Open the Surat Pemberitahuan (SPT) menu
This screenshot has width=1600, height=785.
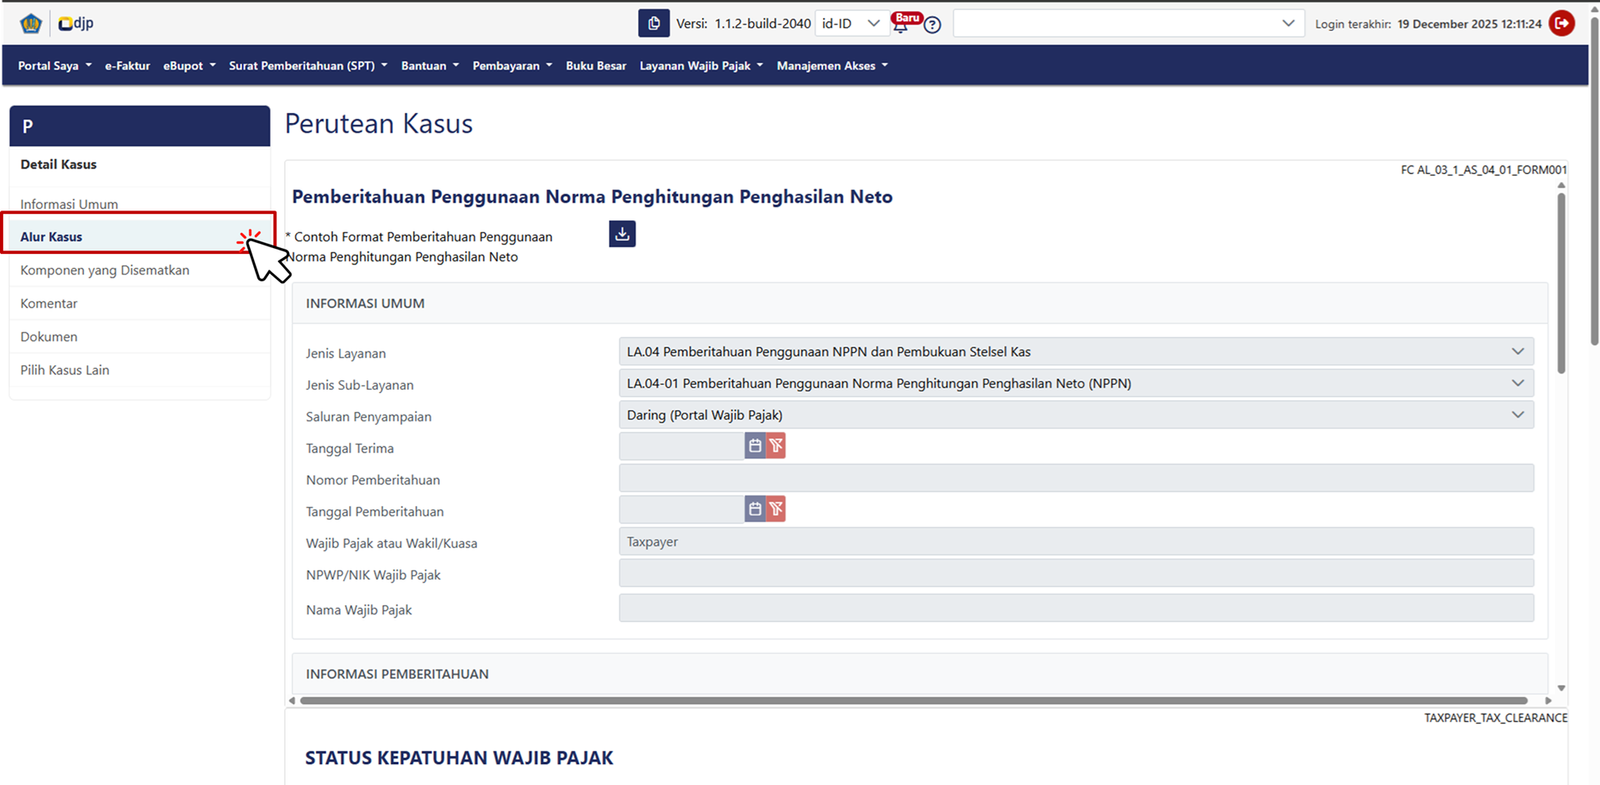tap(307, 66)
